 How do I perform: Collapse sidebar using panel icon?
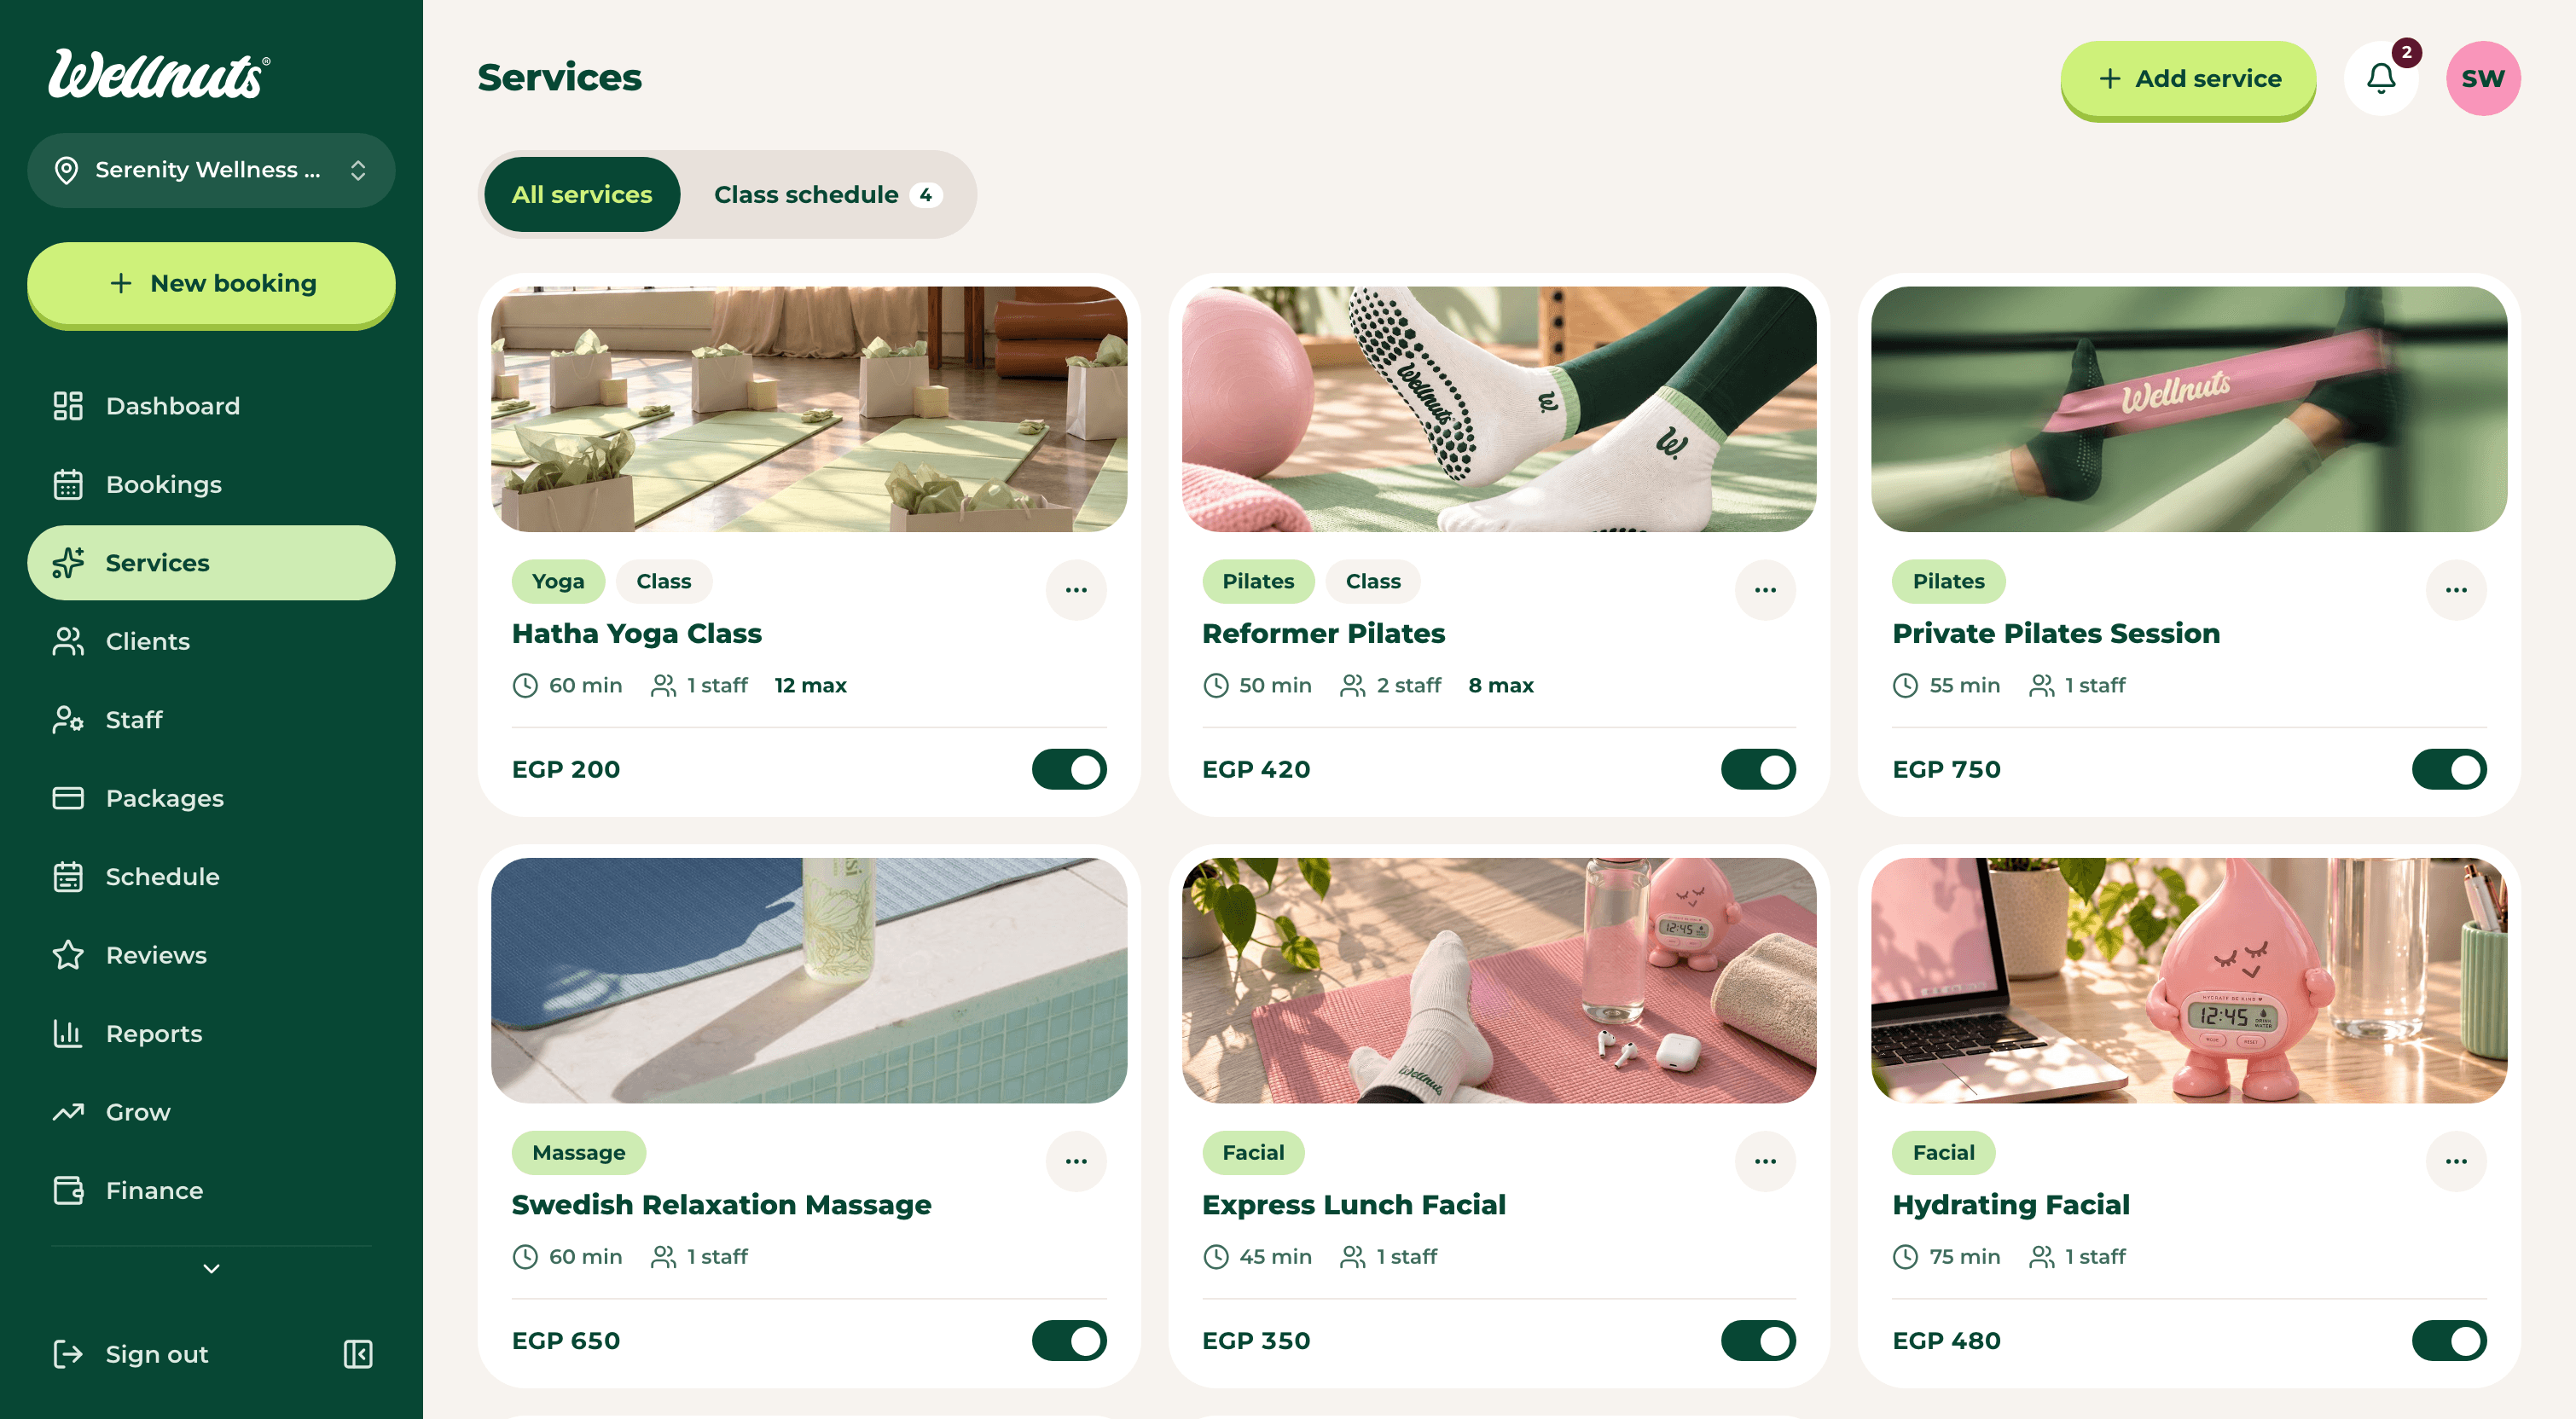tap(358, 1354)
